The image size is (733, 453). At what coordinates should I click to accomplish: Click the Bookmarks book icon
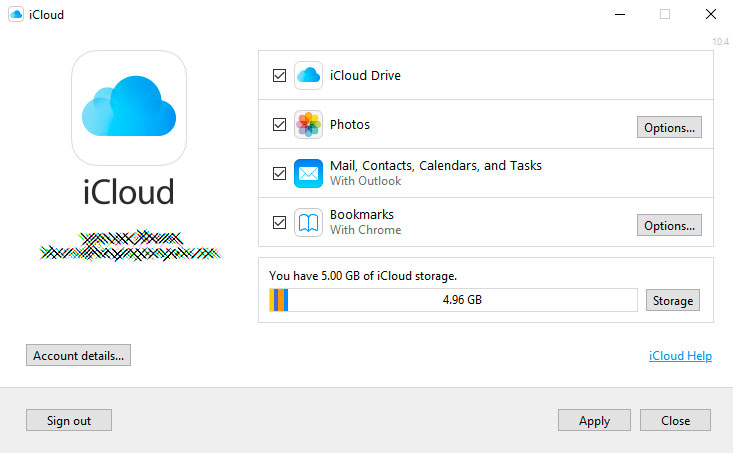(308, 223)
